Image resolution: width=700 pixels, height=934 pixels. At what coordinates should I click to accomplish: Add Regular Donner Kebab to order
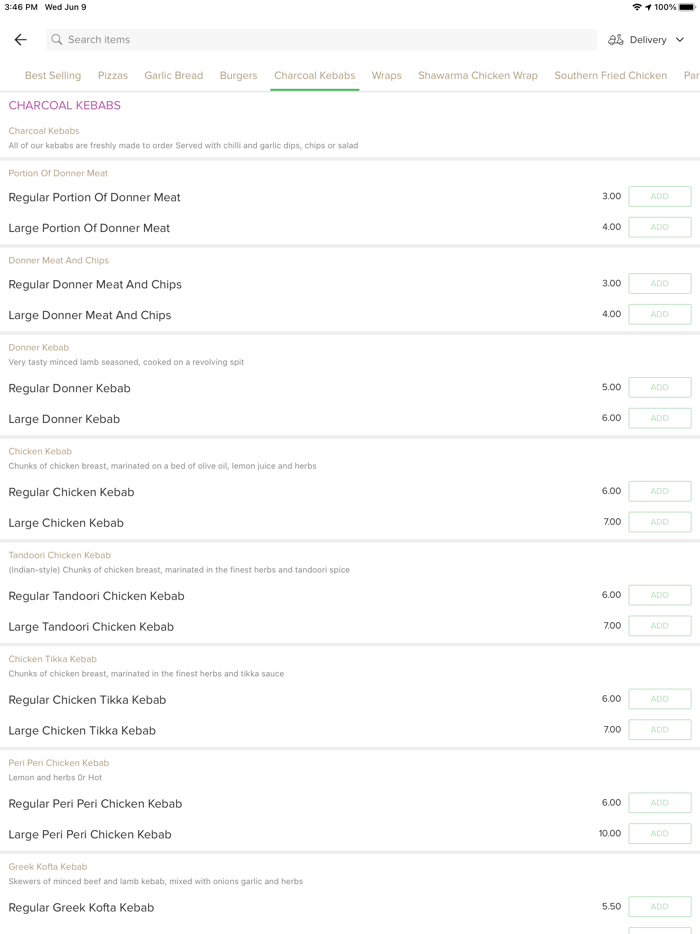[x=659, y=388]
